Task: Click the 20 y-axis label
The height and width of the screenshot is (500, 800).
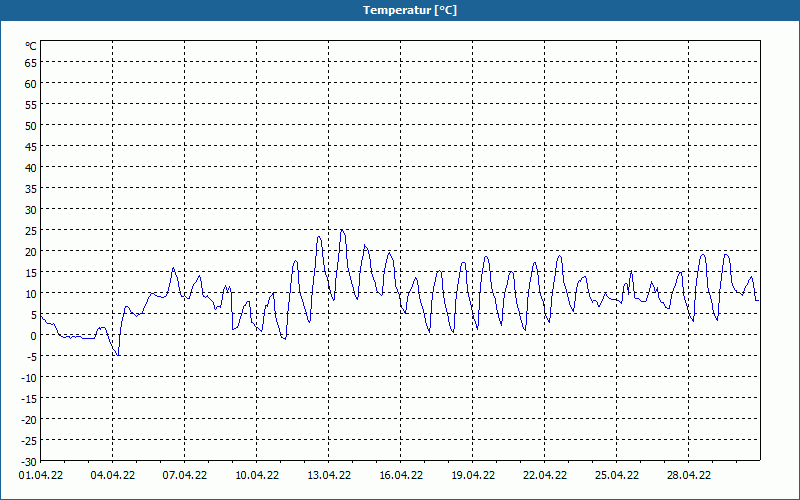Action: point(31,252)
